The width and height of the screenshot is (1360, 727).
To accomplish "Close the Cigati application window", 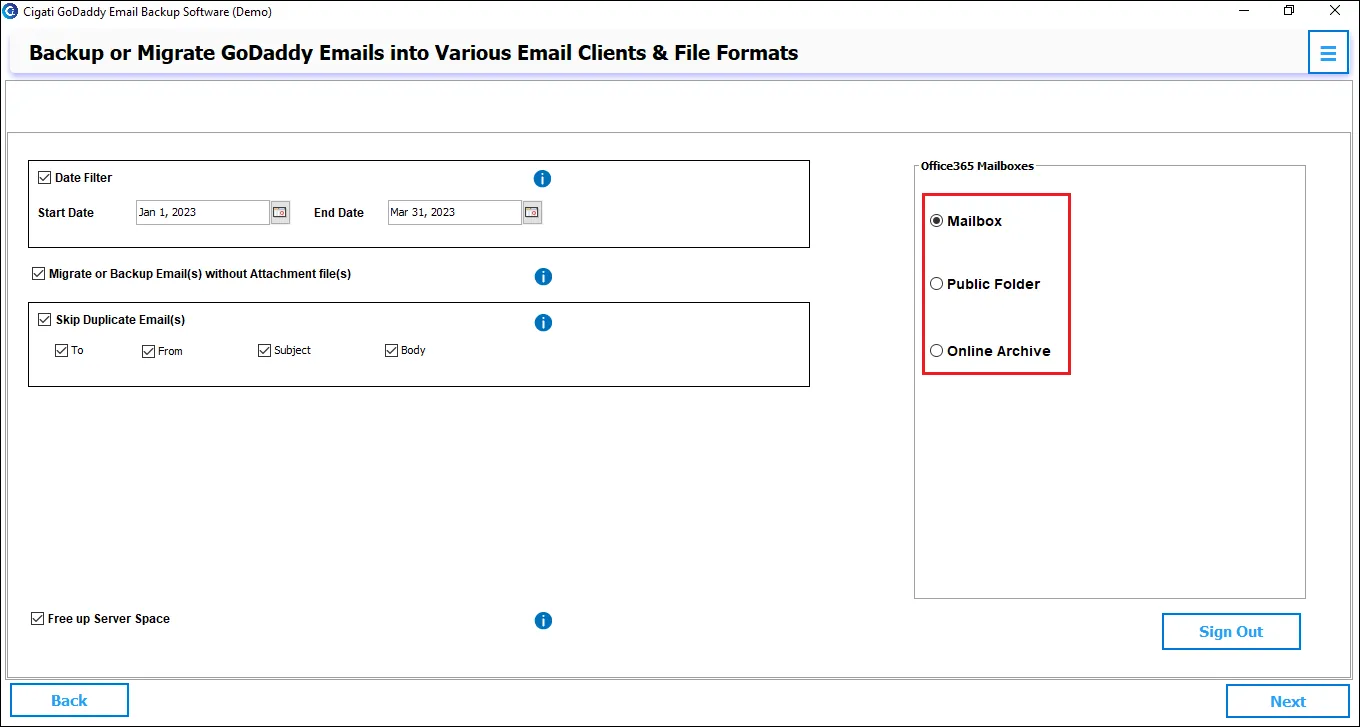I will coord(1335,11).
